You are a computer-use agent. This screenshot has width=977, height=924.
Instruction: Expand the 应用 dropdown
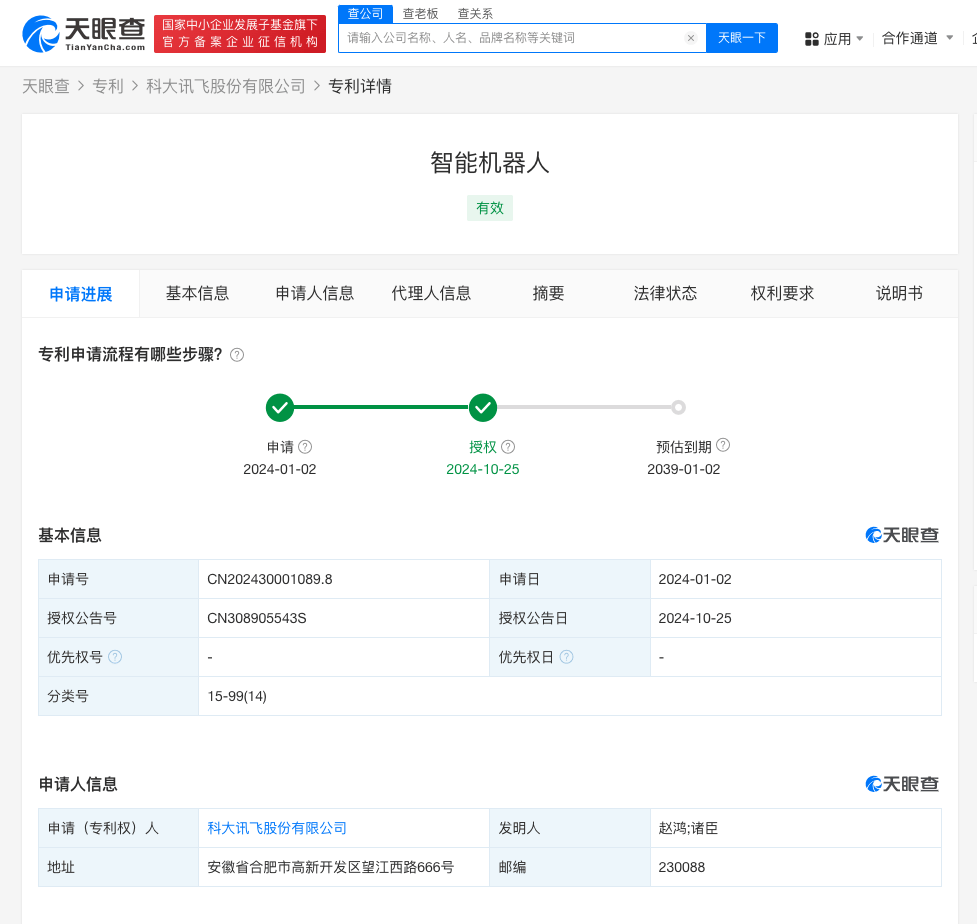point(834,39)
